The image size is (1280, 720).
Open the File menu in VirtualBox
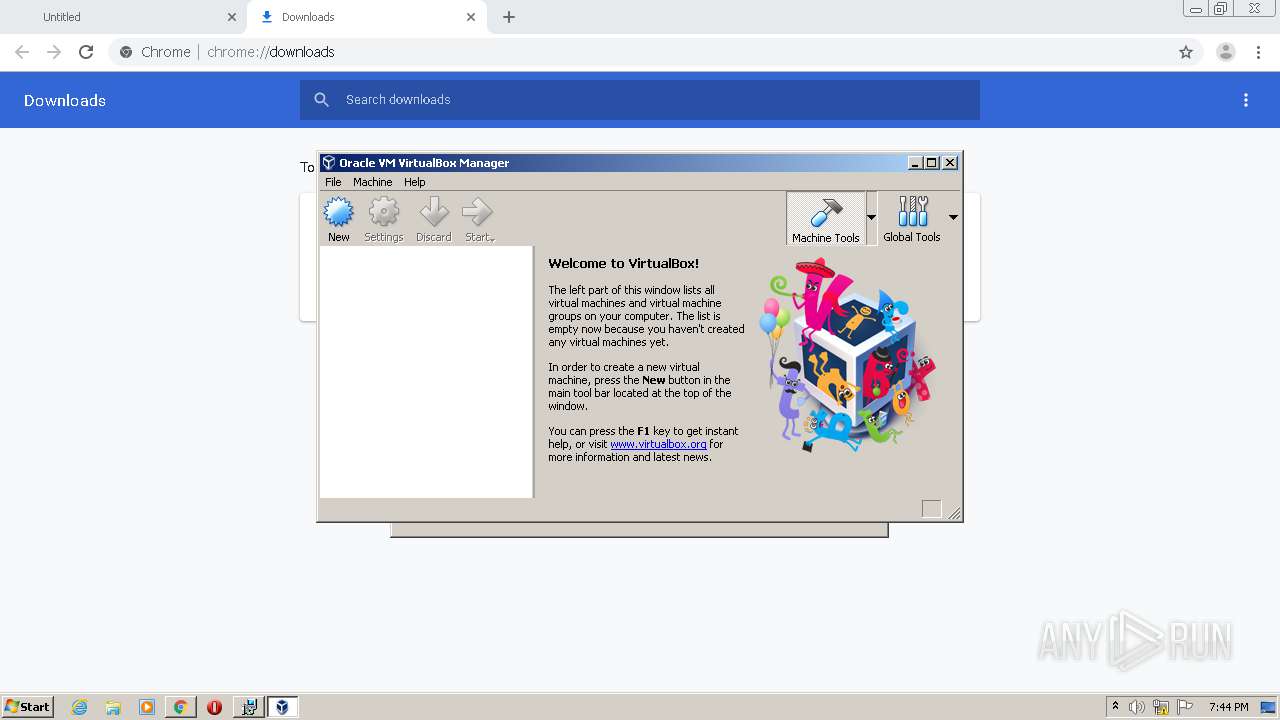click(333, 182)
